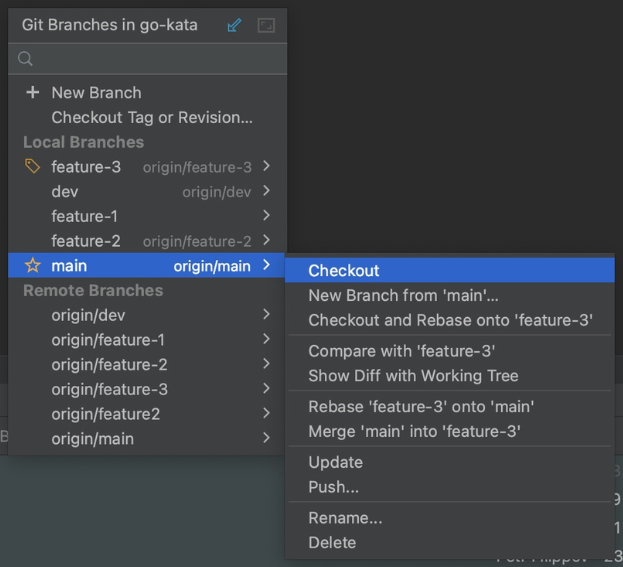The image size is (623, 567).
Task: Expand the dev local branch chevron
Action: pyautogui.click(x=267, y=191)
